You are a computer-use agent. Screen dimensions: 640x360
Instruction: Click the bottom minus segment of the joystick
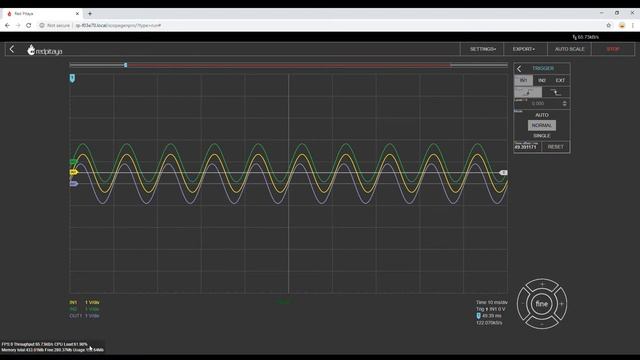[x=542, y=324]
